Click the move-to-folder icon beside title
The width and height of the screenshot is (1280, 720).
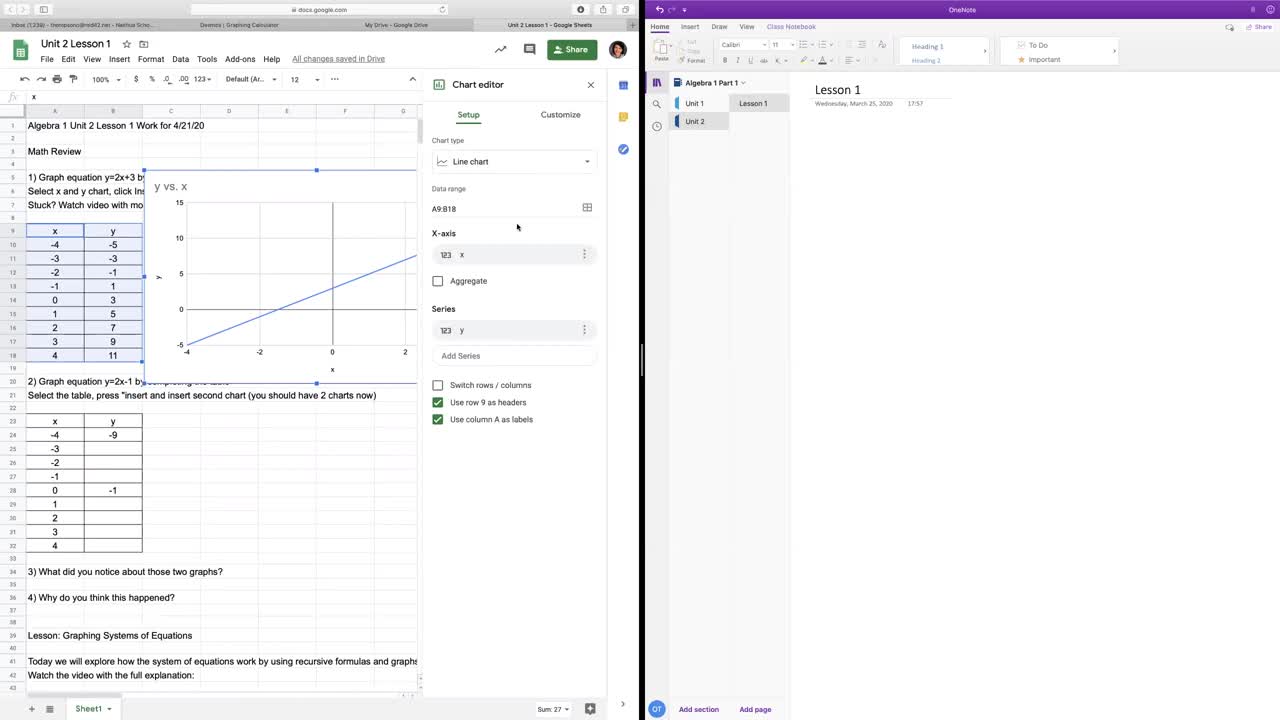[144, 44]
